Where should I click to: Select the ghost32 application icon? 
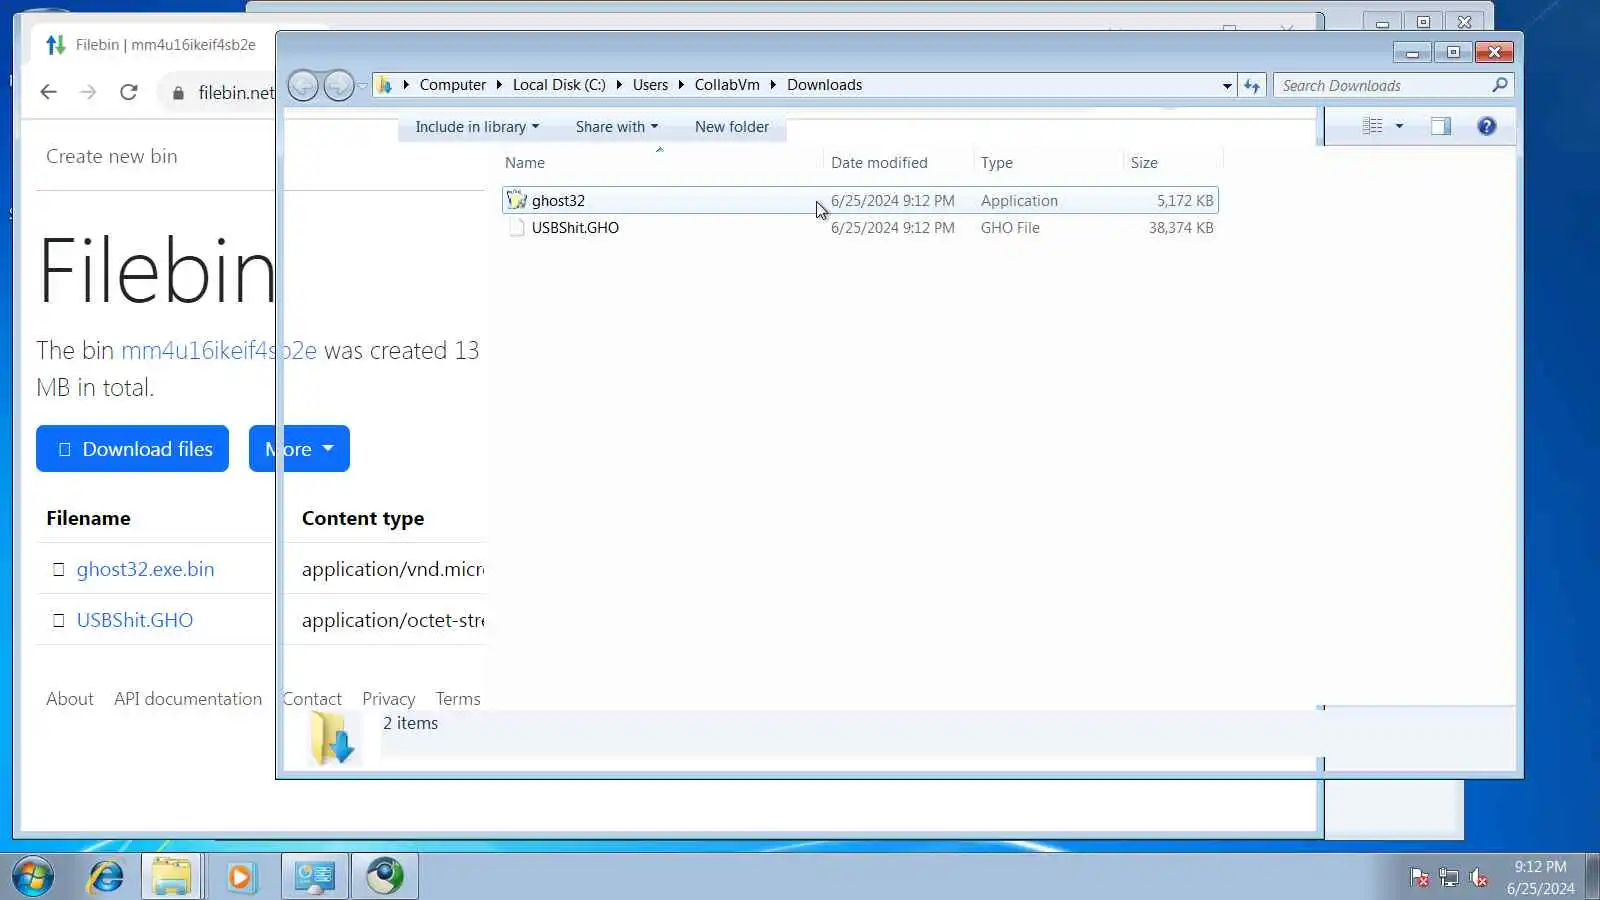click(x=516, y=200)
